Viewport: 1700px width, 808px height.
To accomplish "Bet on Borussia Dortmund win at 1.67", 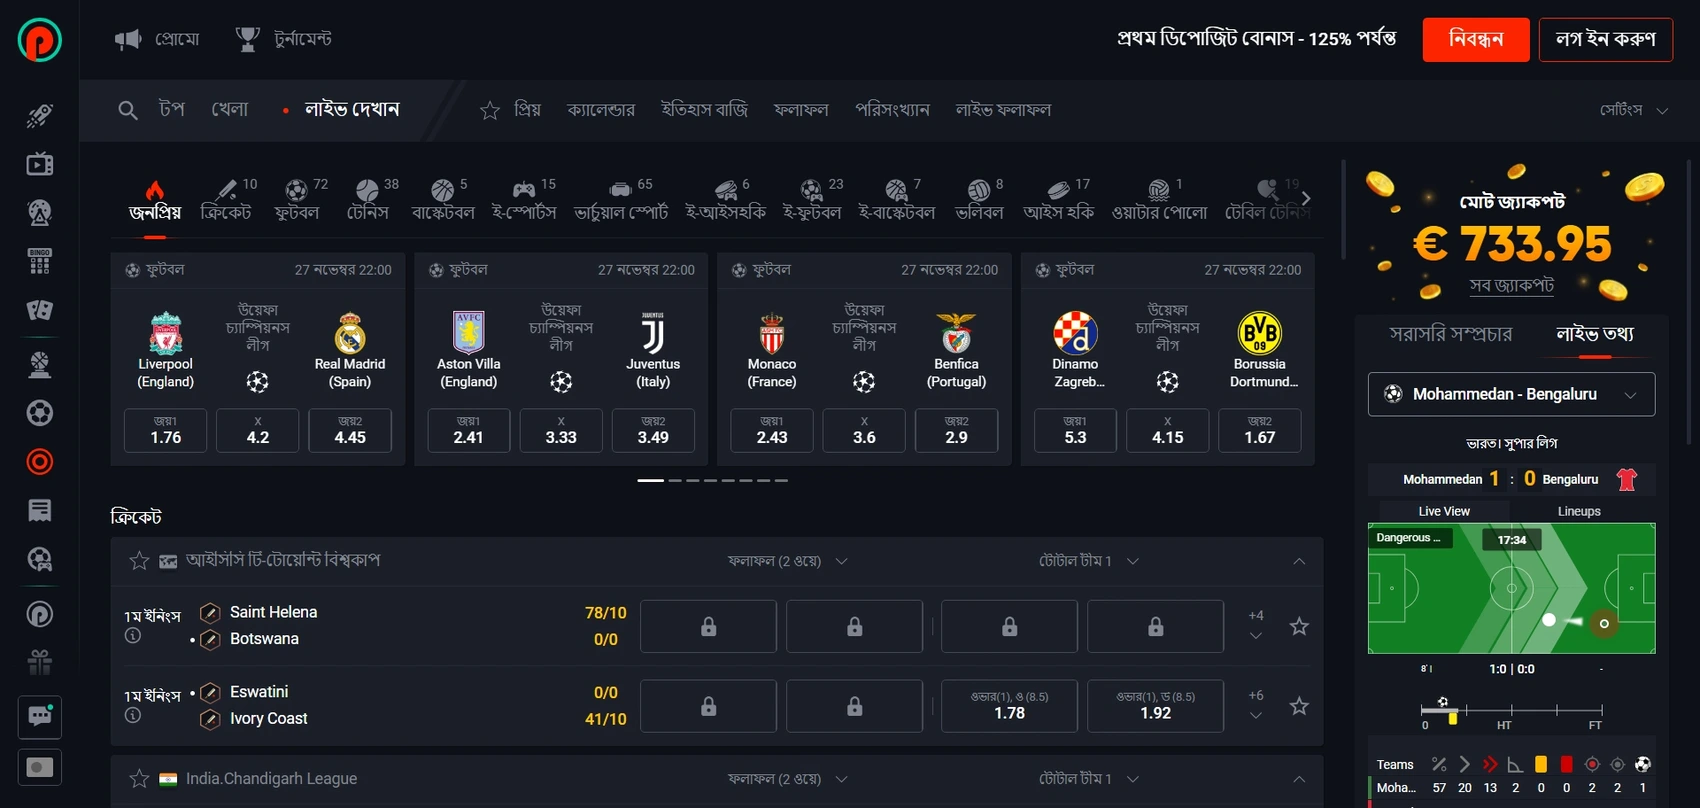I will pyautogui.click(x=1259, y=431).
